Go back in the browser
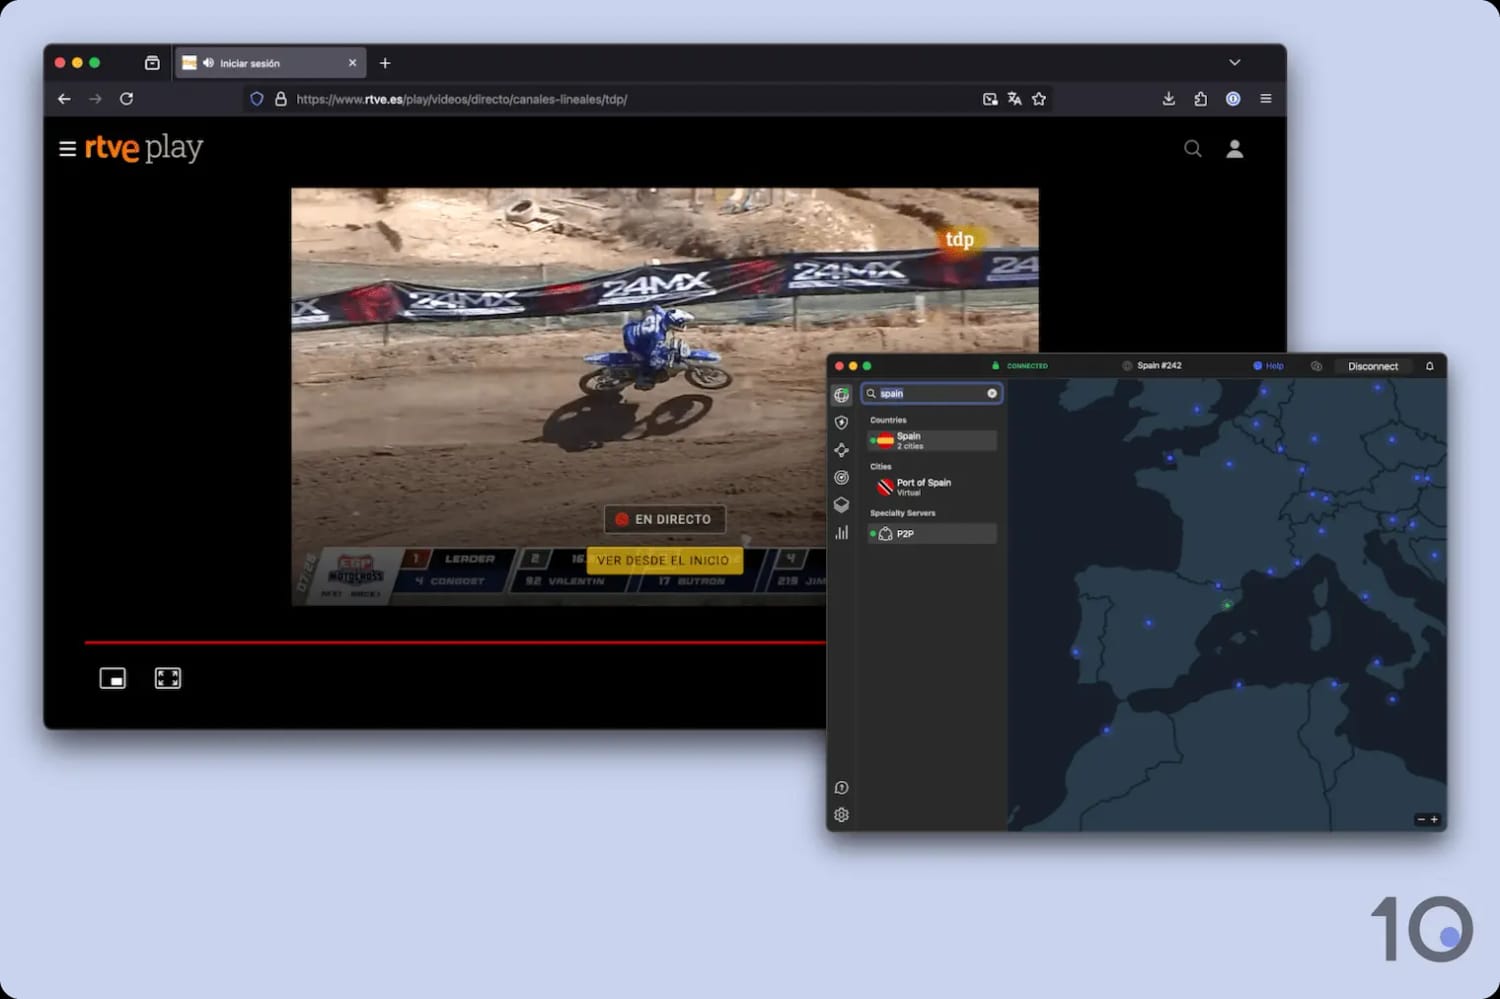 click(64, 99)
